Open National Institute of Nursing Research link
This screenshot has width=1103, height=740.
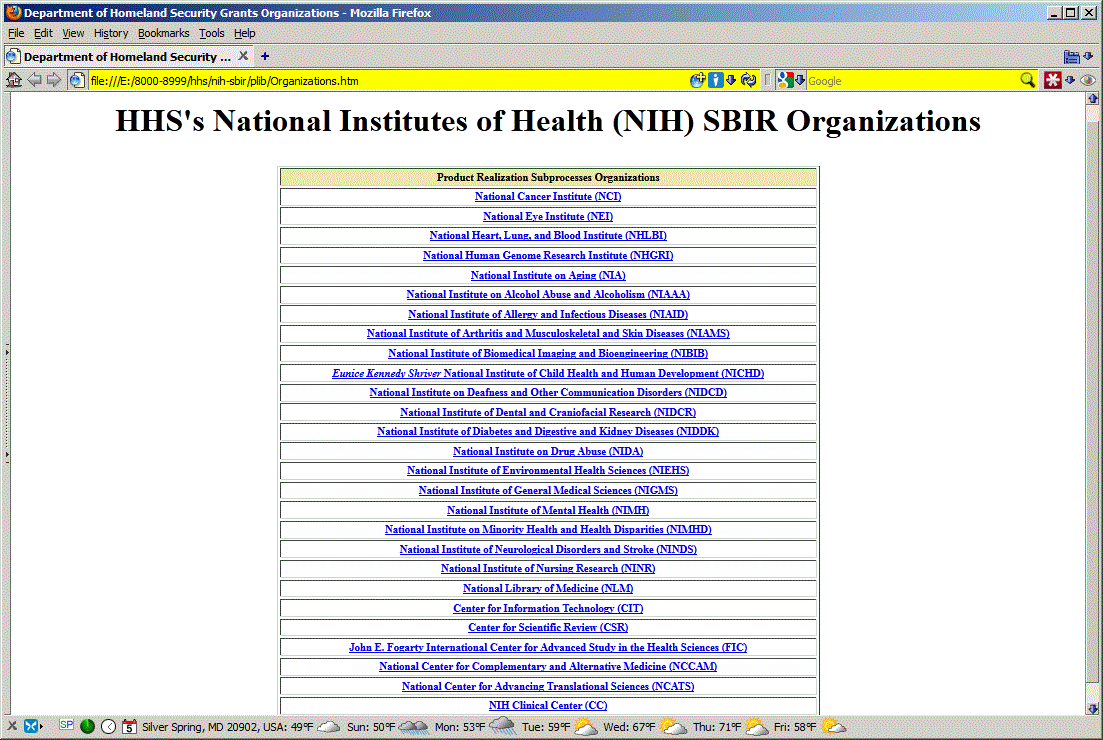[548, 568]
